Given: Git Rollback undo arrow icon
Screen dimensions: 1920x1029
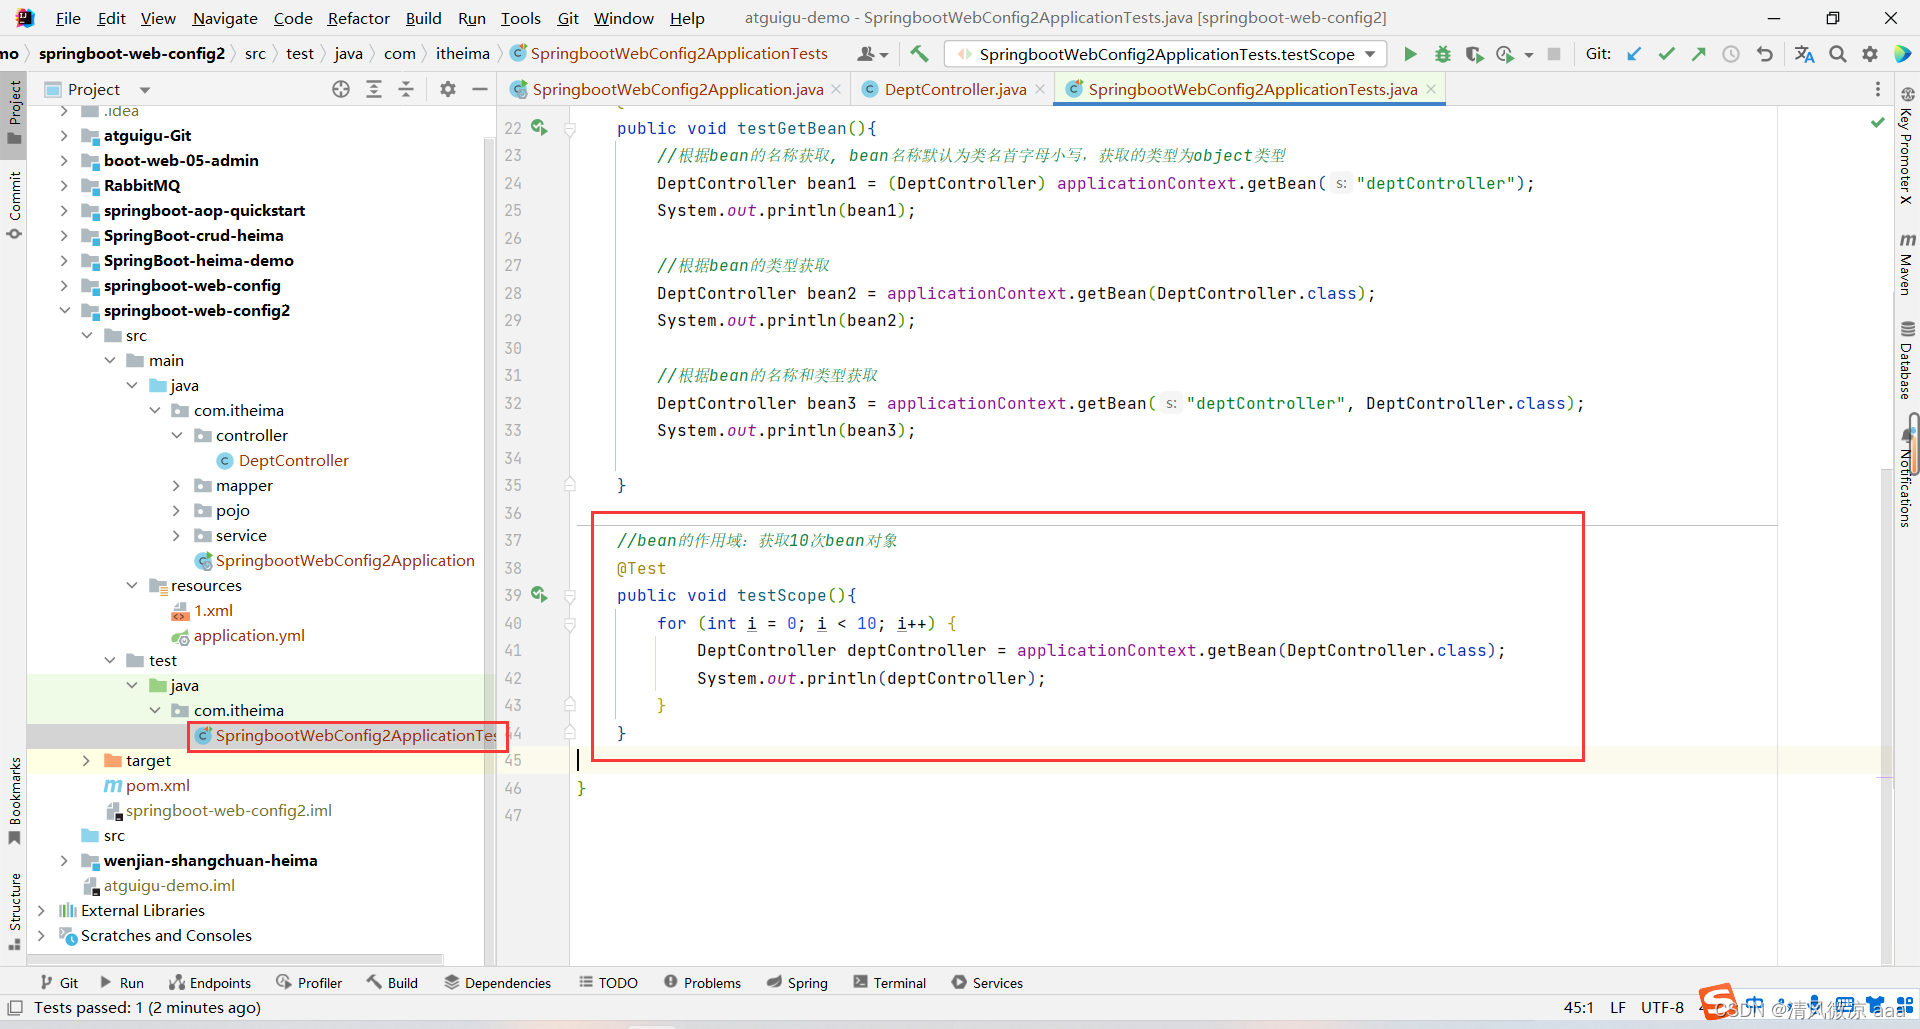Looking at the screenshot, I should pos(1765,54).
